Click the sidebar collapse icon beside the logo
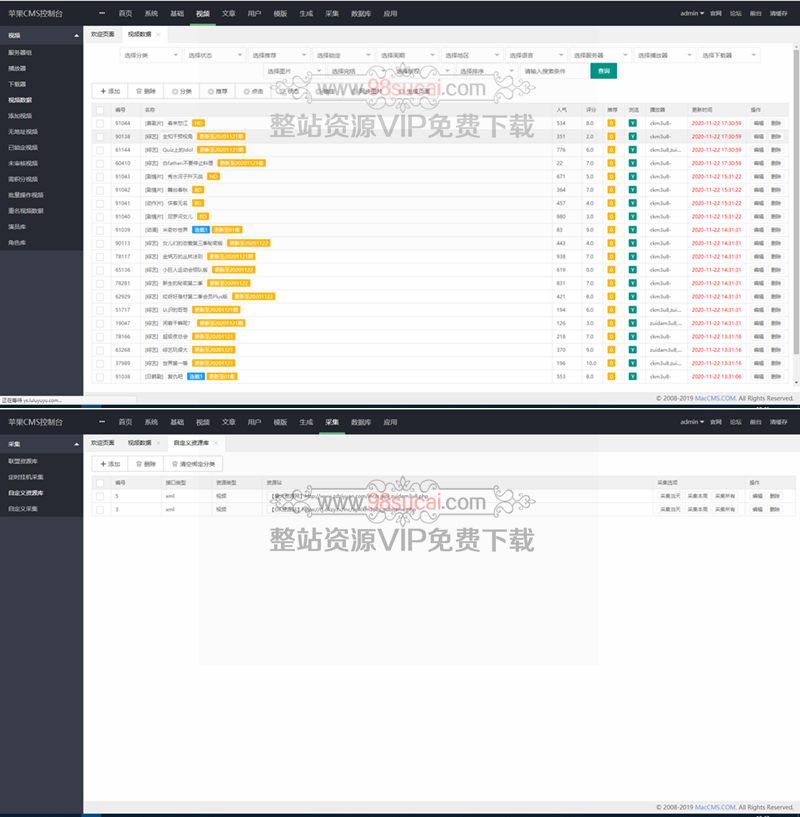The image size is (800, 817). point(100,14)
